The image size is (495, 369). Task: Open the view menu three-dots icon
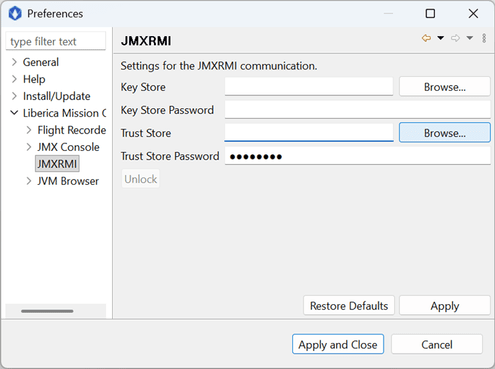point(484,38)
